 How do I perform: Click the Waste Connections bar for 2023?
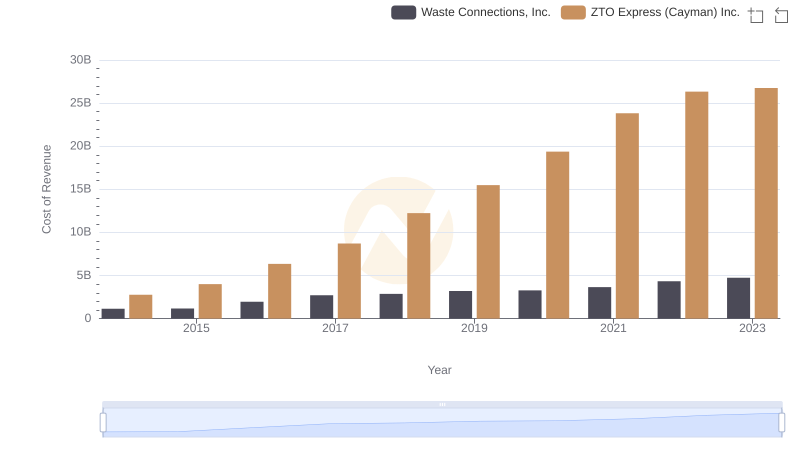(x=738, y=298)
